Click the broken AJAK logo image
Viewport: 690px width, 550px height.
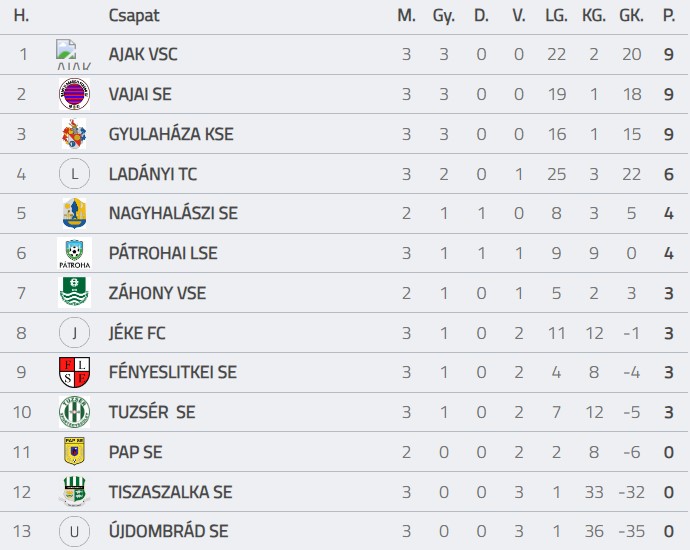pyautogui.click(x=73, y=55)
